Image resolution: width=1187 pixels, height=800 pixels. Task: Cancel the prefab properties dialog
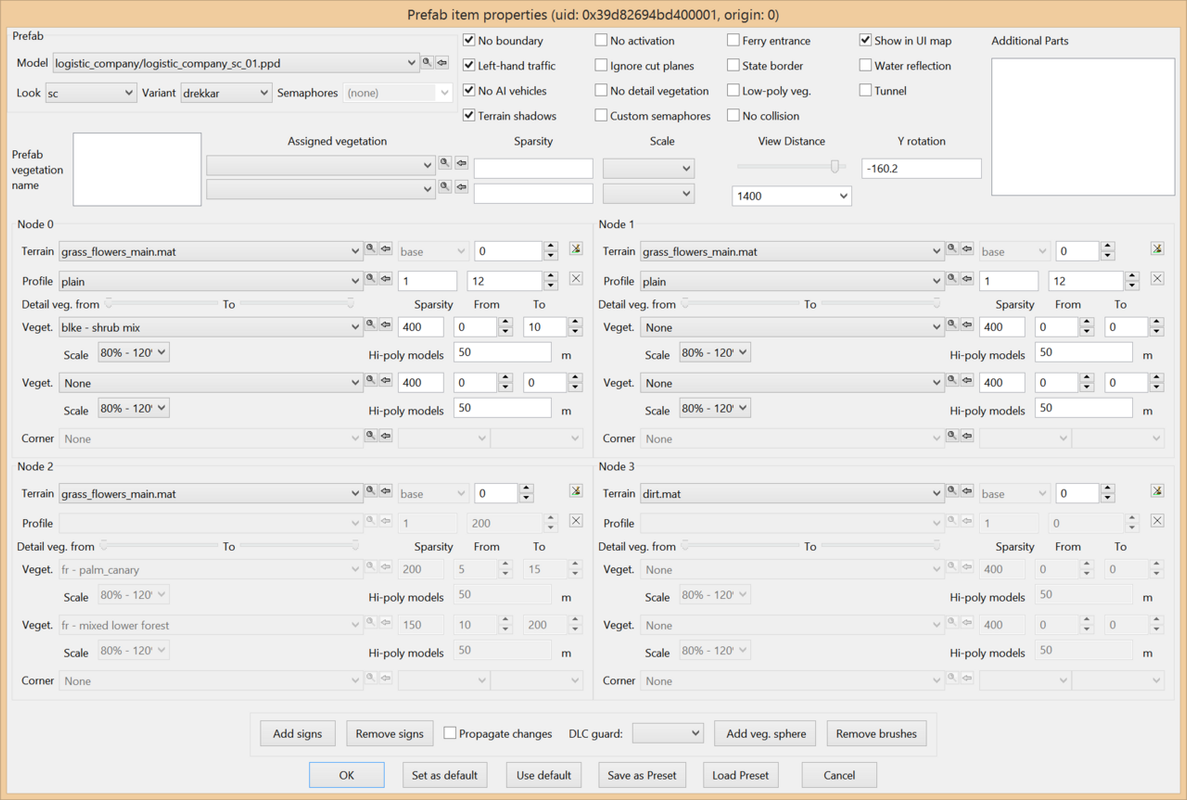(839, 775)
